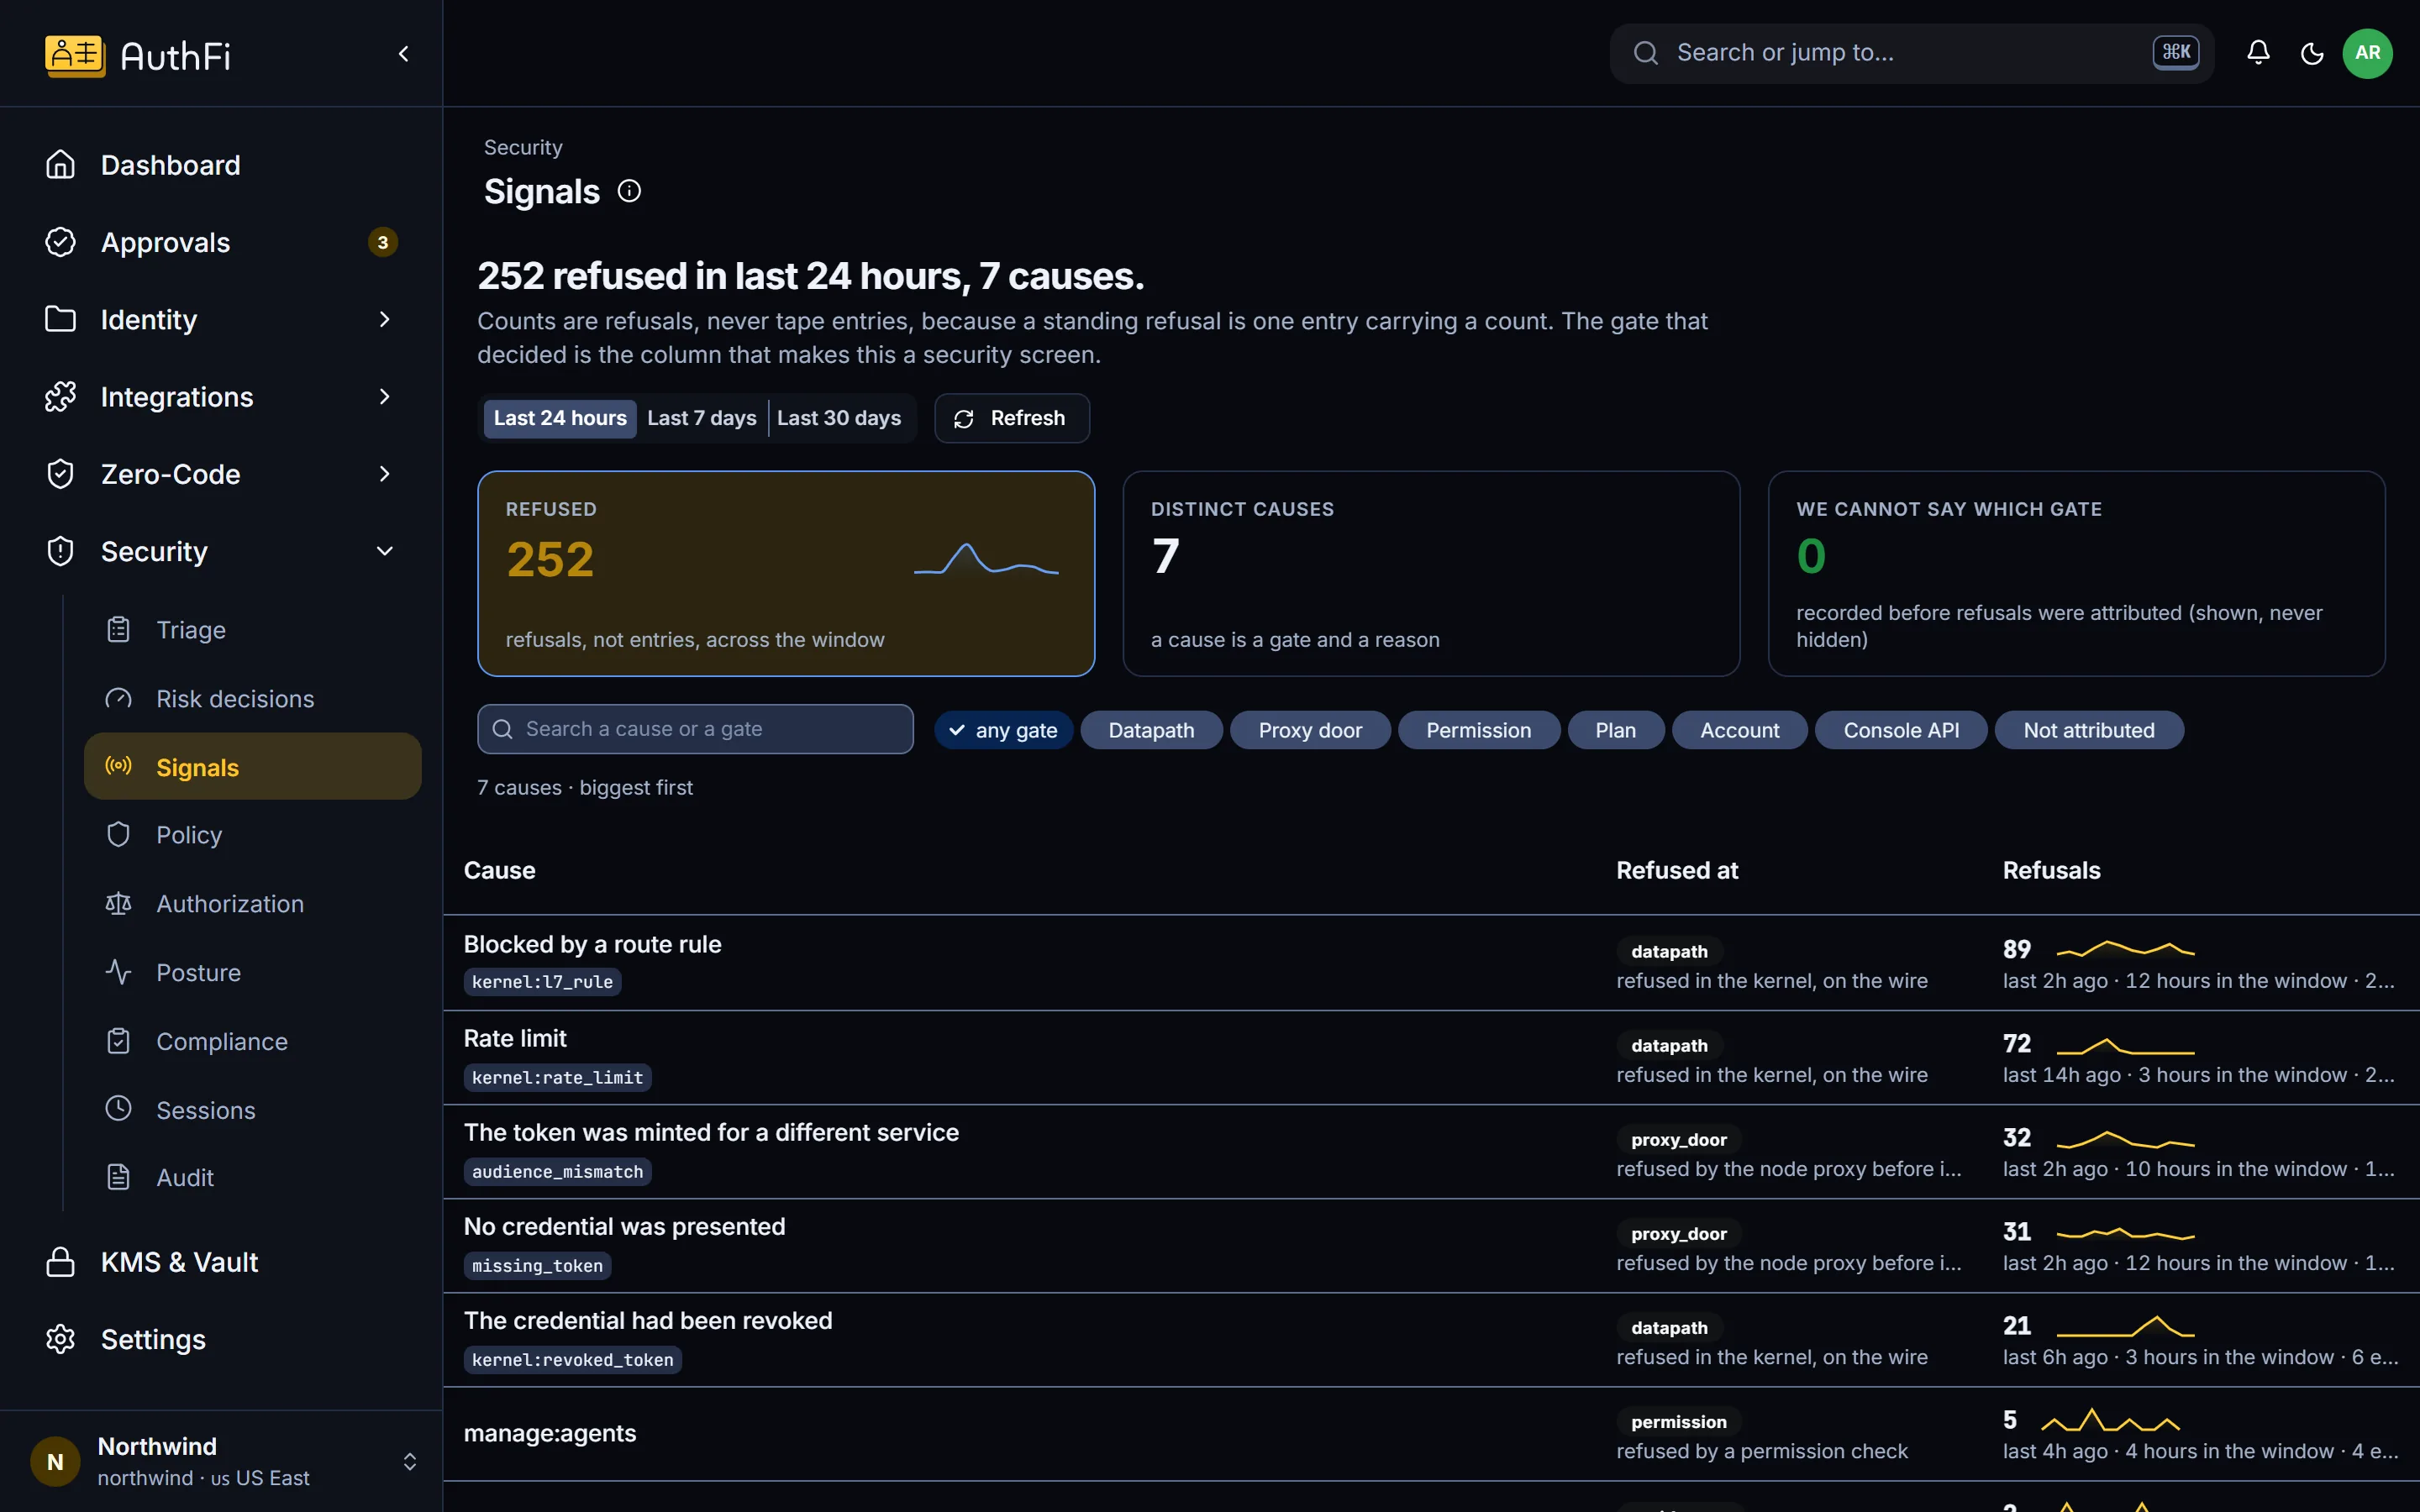Screen dimensions: 2420x1512
Task: Open the Policy page
Action: [x=252, y=835]
